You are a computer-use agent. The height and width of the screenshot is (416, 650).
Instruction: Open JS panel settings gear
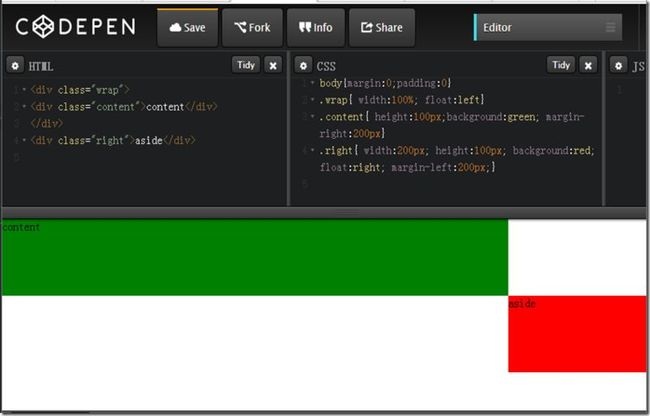[618, 65]
